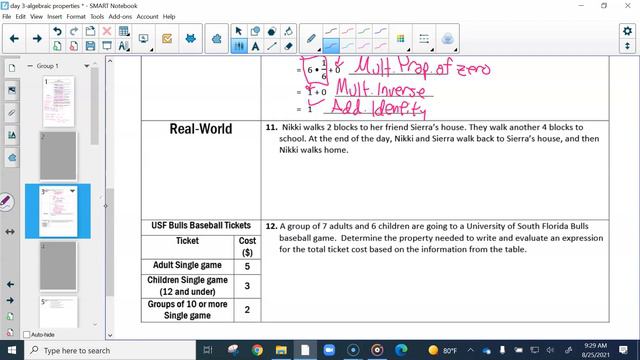The image size is (640, 360).
Task: Open toolbar settings gear
Action: point(627,31)
